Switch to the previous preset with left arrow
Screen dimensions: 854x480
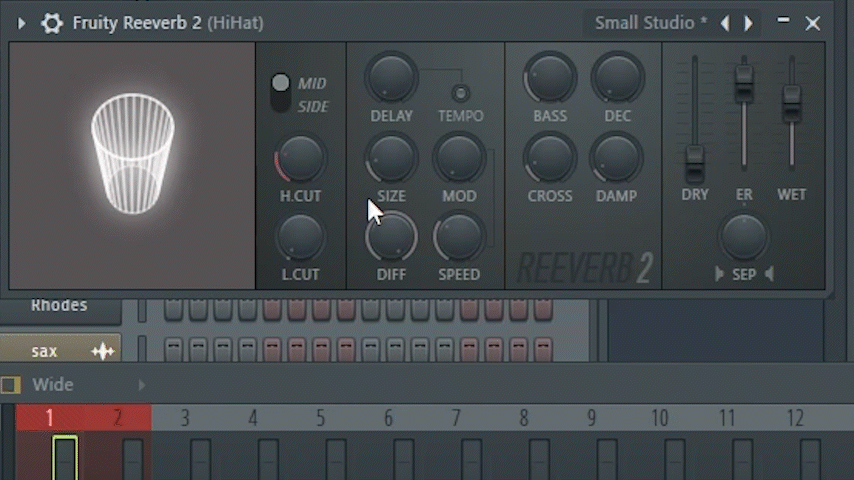[x=725, y=23]
